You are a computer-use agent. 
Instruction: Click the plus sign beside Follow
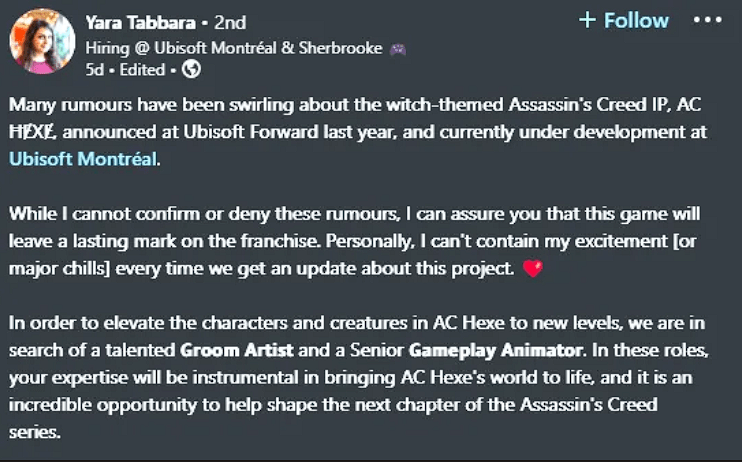click(587, 20)
